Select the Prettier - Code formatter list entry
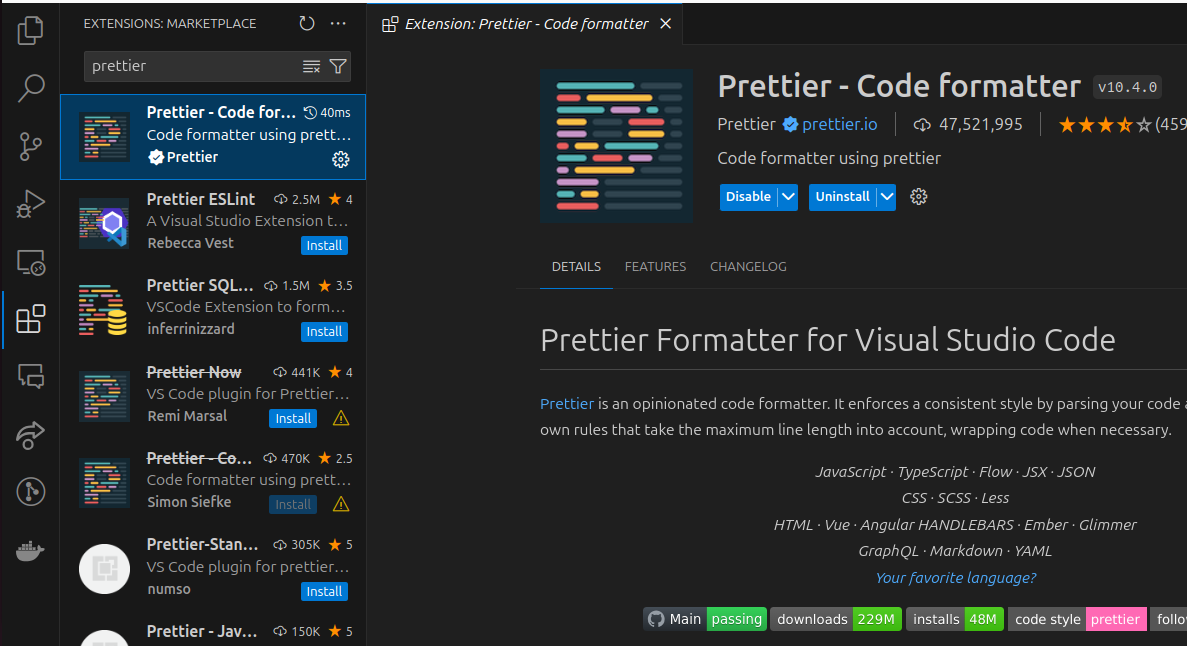Viewport: 1187px width, 646px height. click(213, 137)
